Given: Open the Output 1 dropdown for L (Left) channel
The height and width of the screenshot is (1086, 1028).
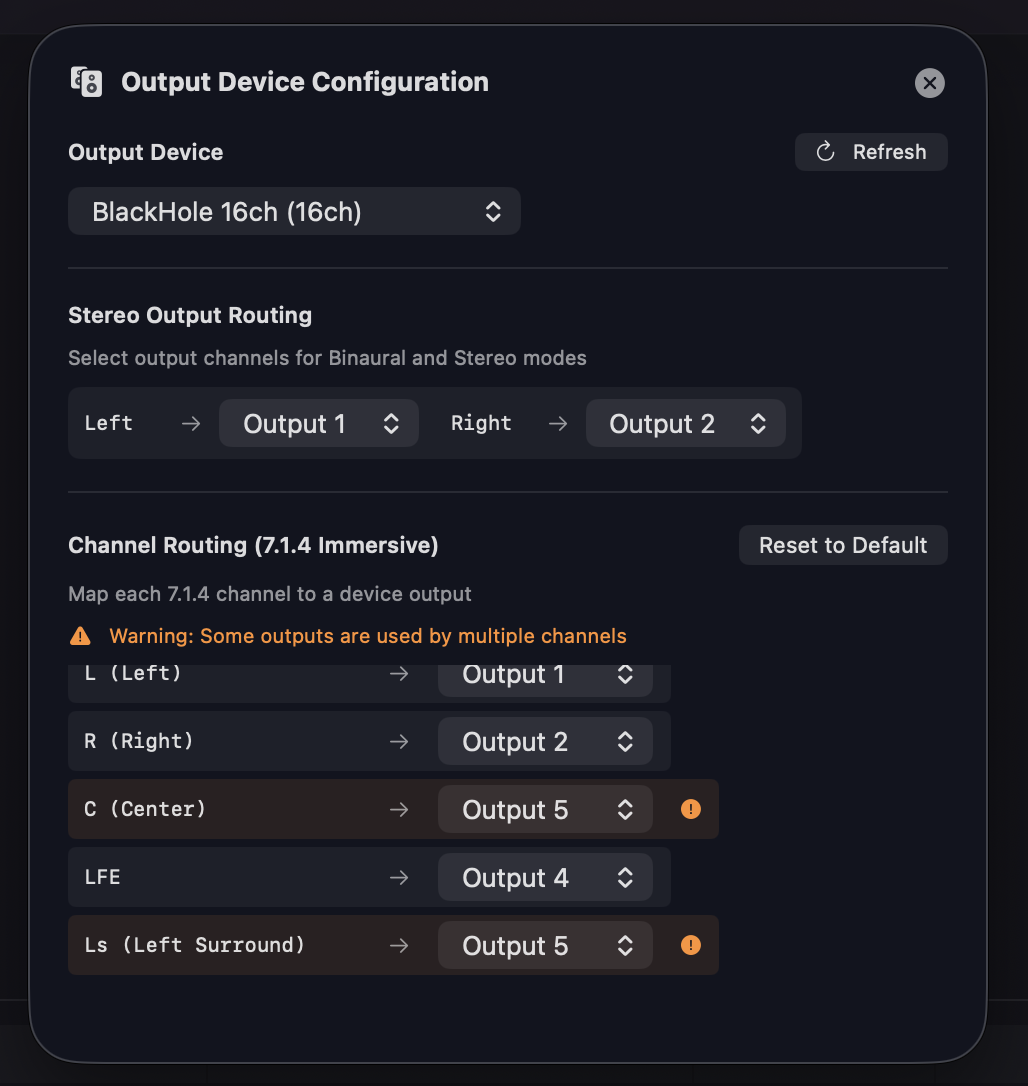Looking at the screenshot, I should click(545, 674).
